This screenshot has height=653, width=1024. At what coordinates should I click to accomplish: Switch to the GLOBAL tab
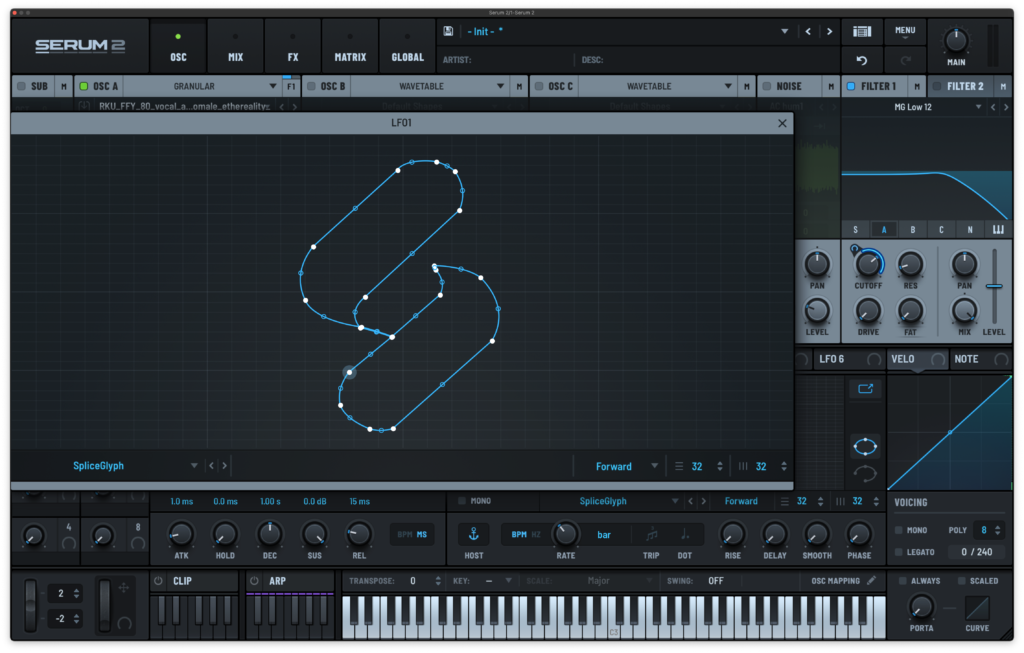(408, 46)
